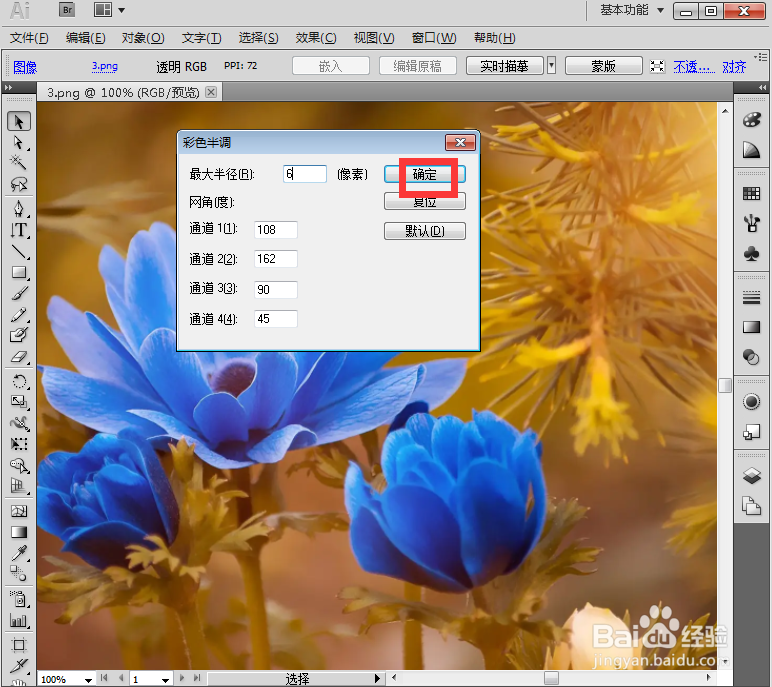Click the 复位 reset button

click(424, 201)
